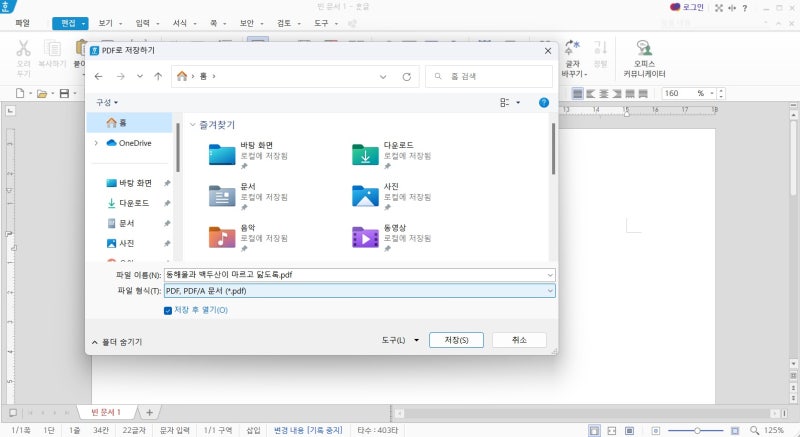800x437 pixels.
Task: Click zoom-out icon left of zoom slider
Action: (656, 431)
